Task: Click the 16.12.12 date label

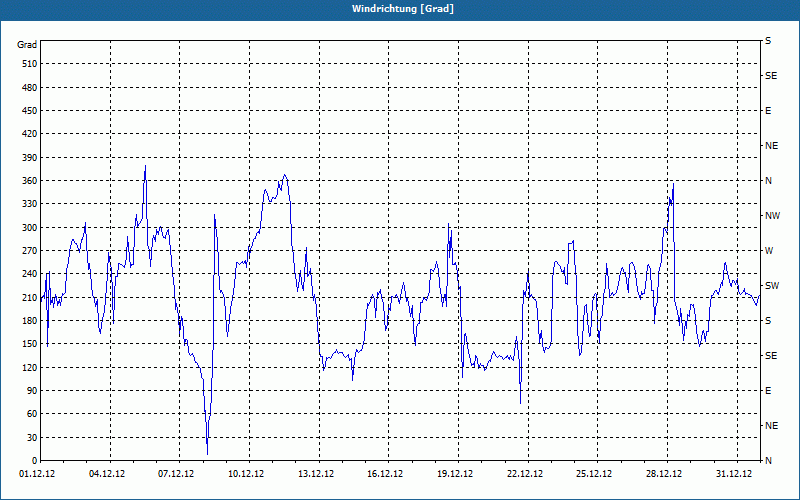Action: pyautogui.click(x=385, y=474)
